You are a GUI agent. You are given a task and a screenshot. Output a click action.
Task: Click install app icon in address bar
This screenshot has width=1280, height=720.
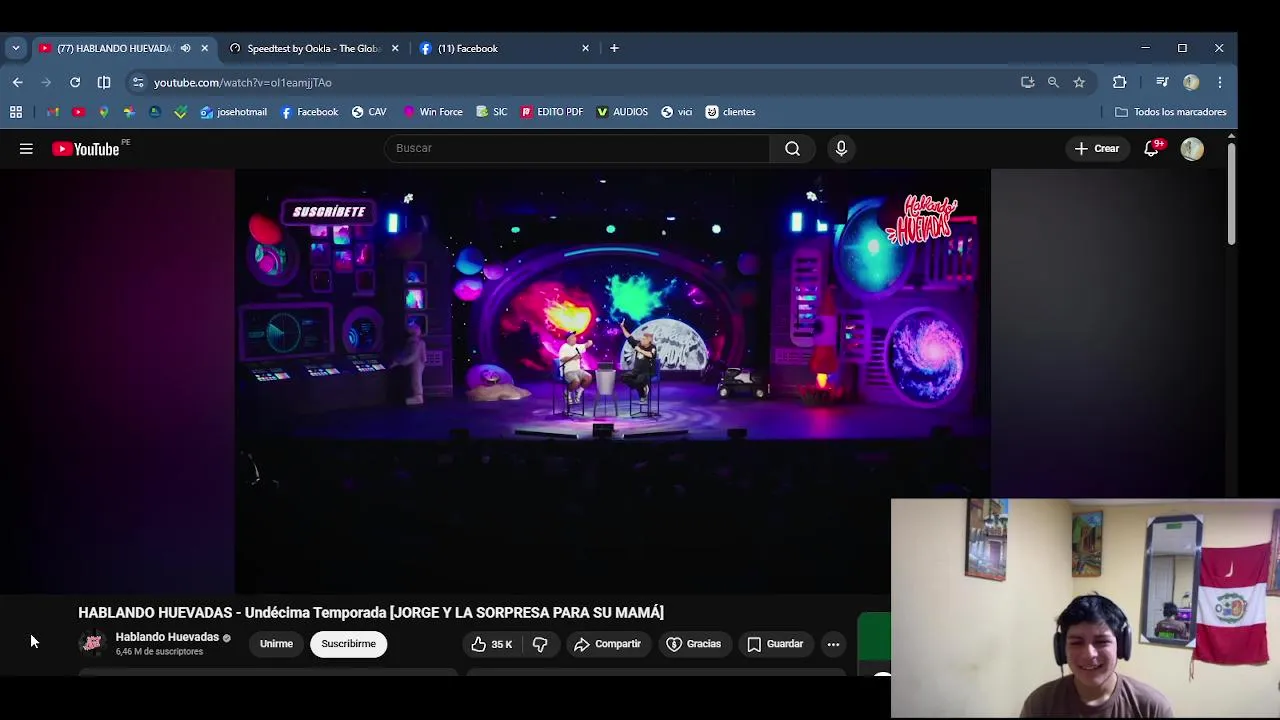[x=1027, y=82]
